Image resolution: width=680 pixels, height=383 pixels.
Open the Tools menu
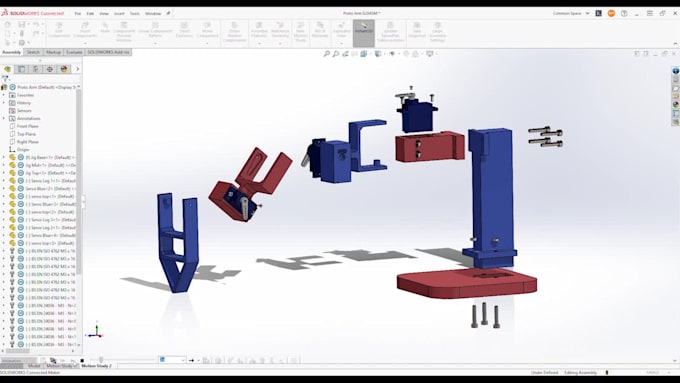[x=135, y=13]
